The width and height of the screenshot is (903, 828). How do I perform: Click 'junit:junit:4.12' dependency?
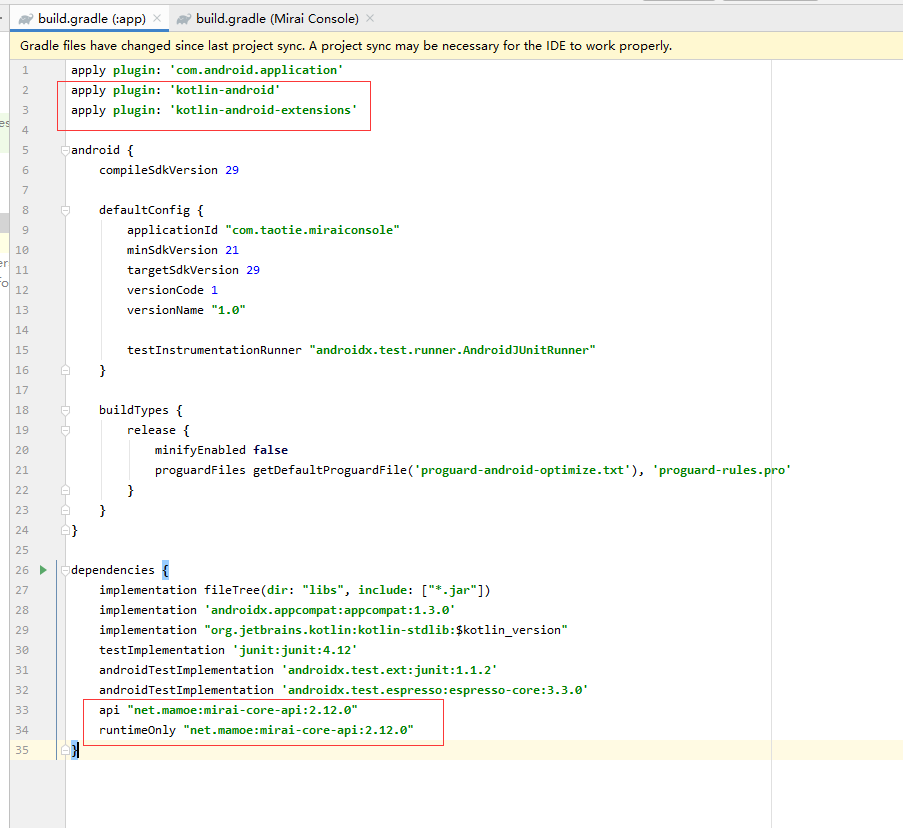pos(295,650)
